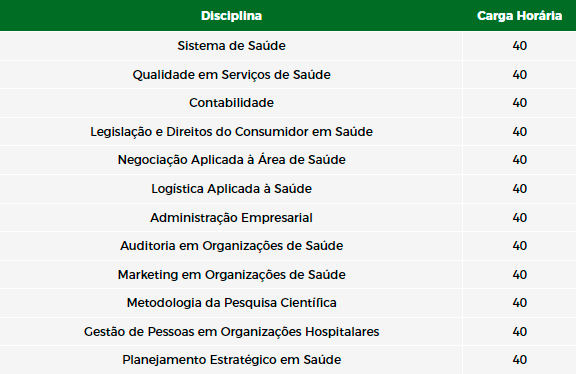Click hours value for Logística Aplicada à Saúde
The width and height of the screenshot is (576, 374).
[519, 188]
